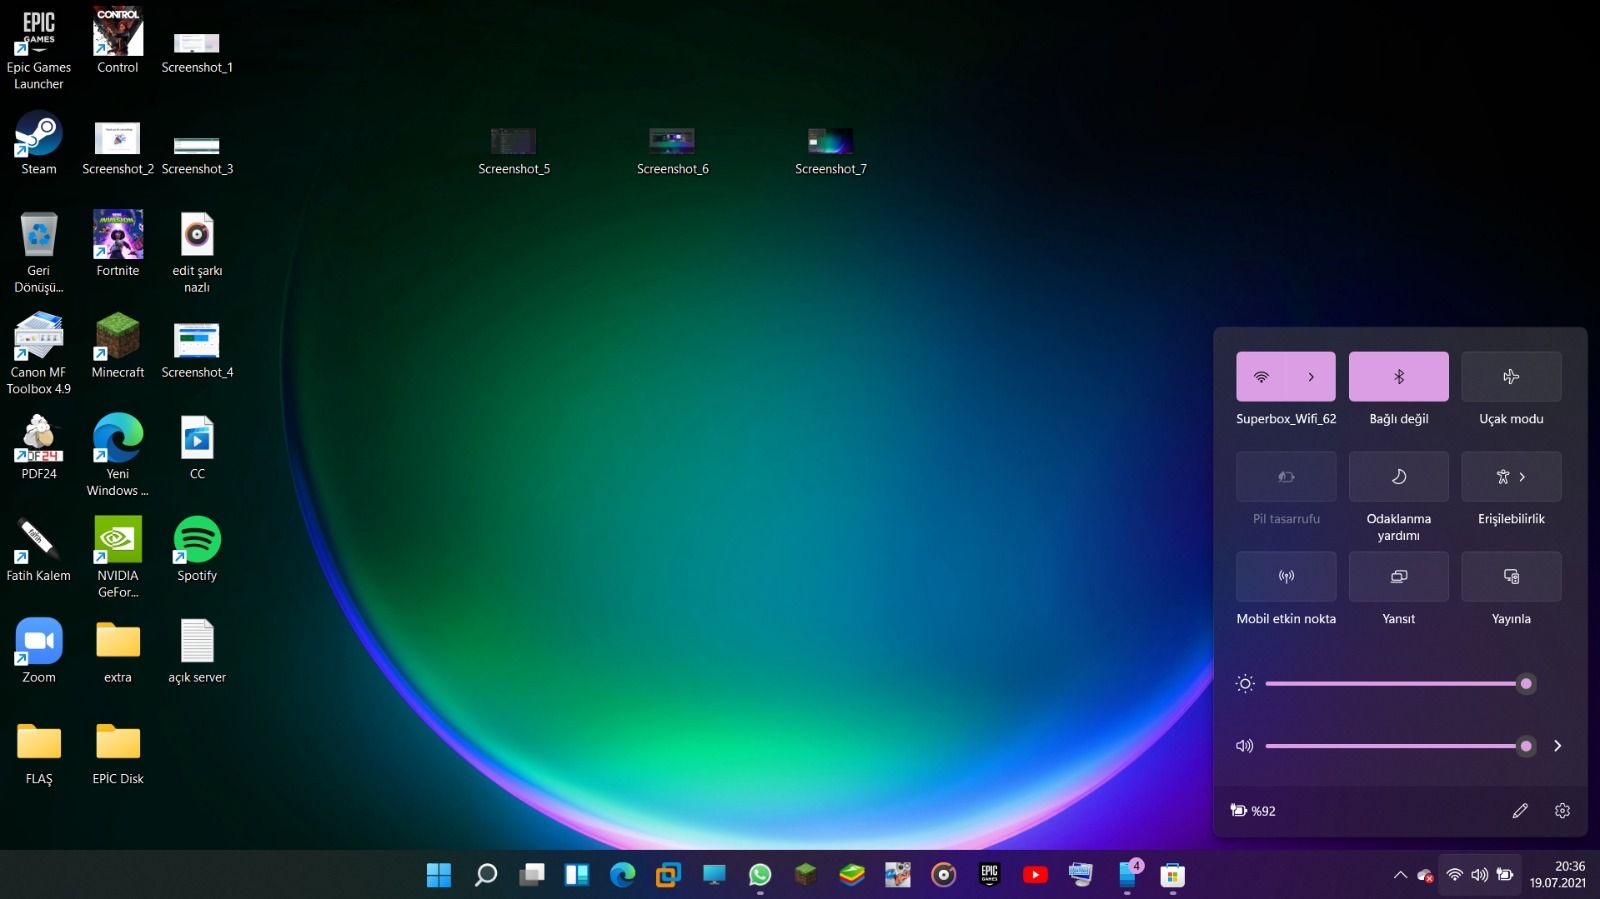Open the edit şarkı nazlı file
The image size is (1600, 899).
197,252
